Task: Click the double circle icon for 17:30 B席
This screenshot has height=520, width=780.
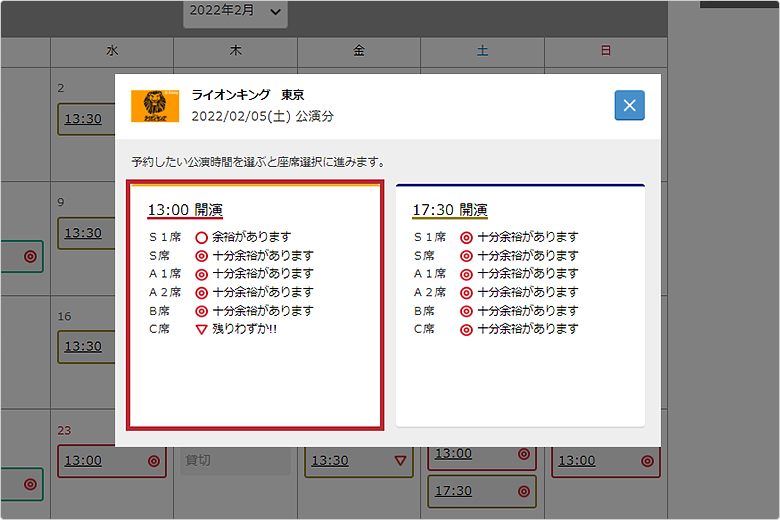Action: pyautogui.click(x=466, y=311)
